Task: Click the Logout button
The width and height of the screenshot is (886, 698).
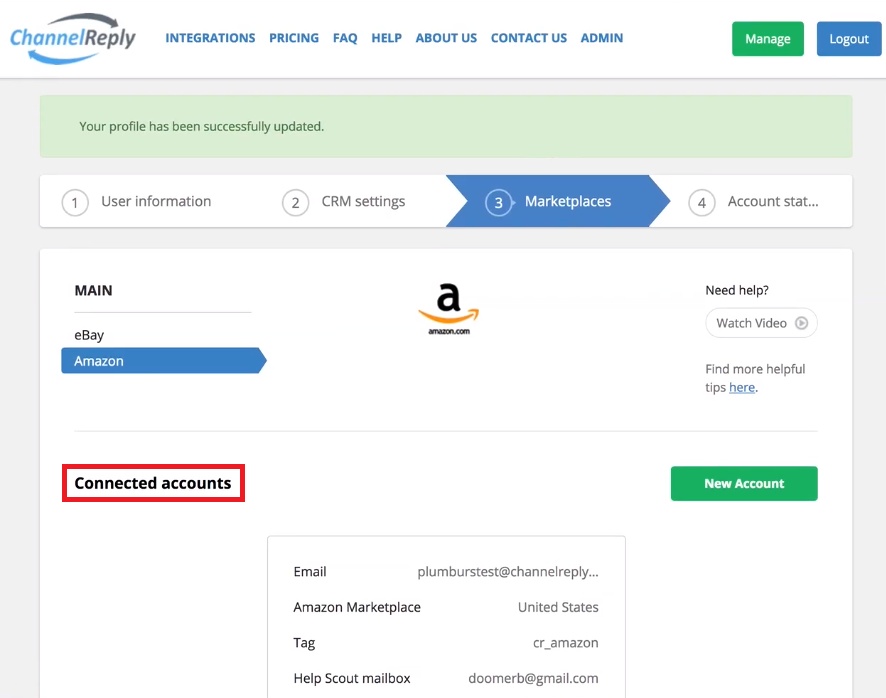Action: (x=849, y=38)
